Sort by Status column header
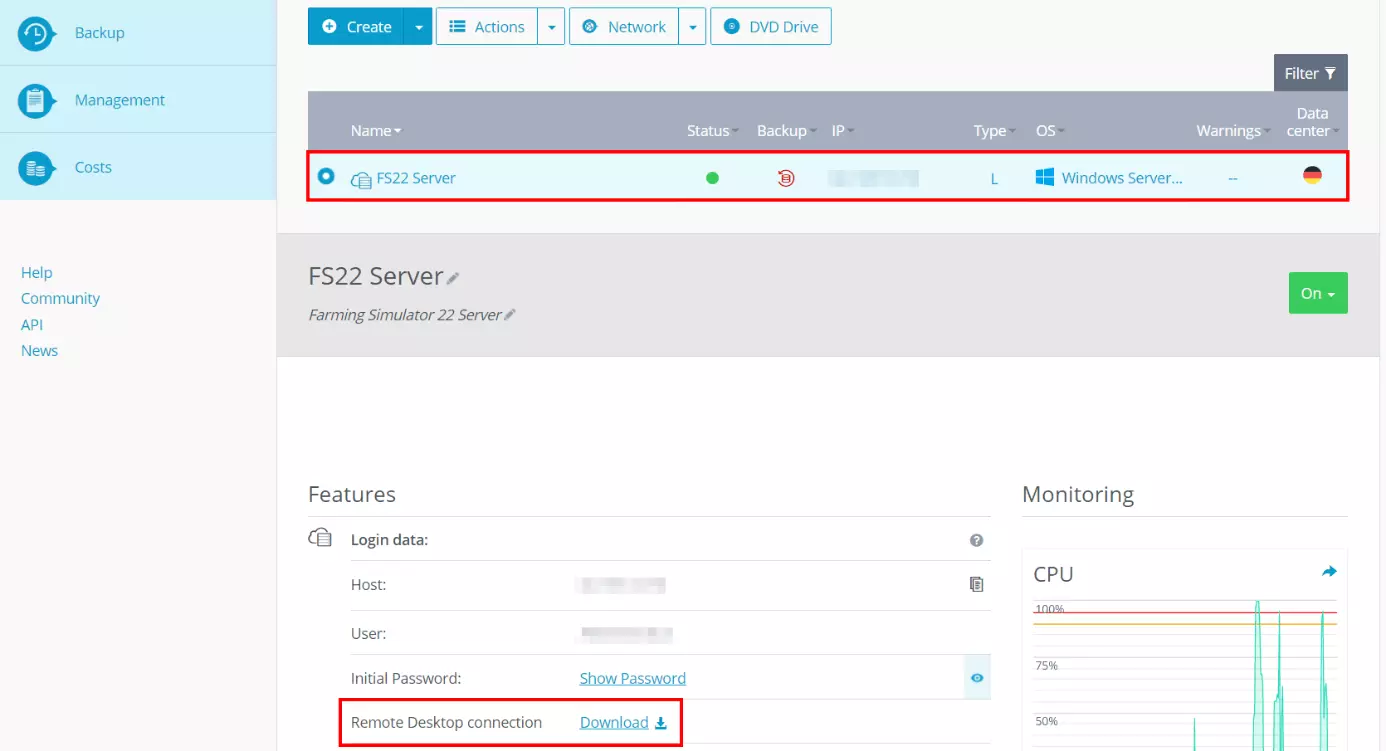 point(713,131)
